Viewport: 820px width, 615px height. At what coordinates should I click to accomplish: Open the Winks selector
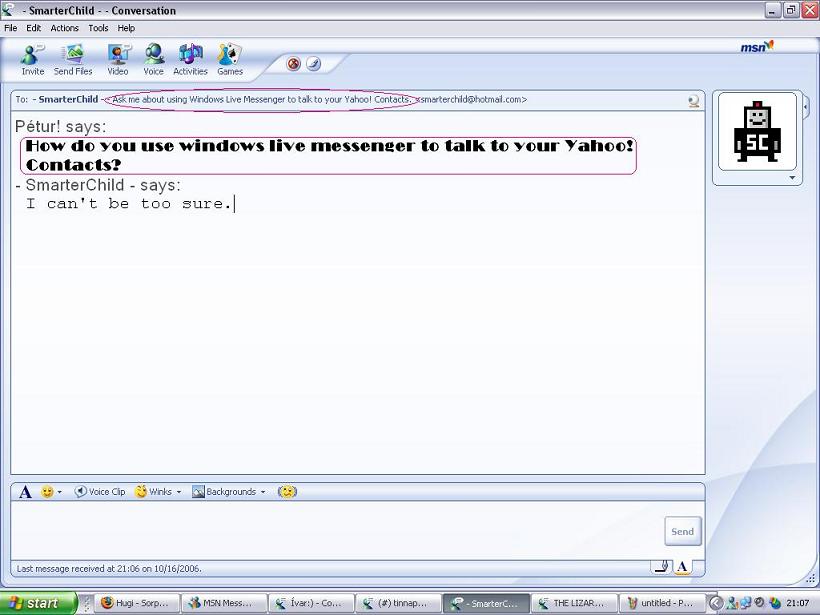tap(153, 492)
